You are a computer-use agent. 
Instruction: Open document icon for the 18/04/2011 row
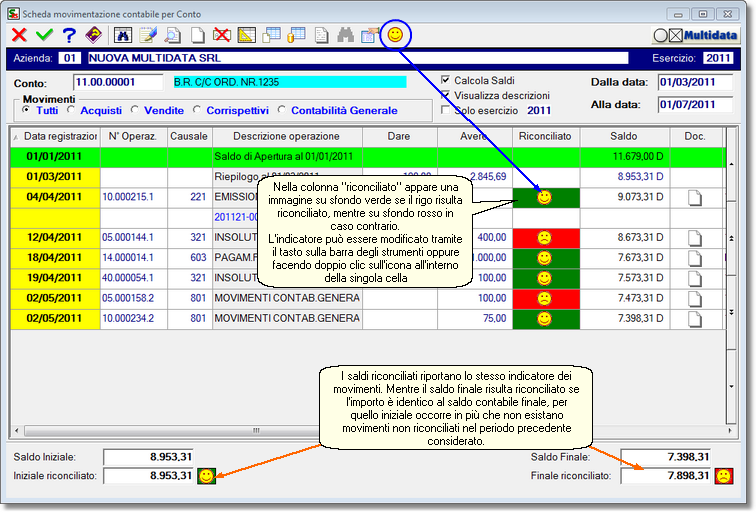coord(695,258)
